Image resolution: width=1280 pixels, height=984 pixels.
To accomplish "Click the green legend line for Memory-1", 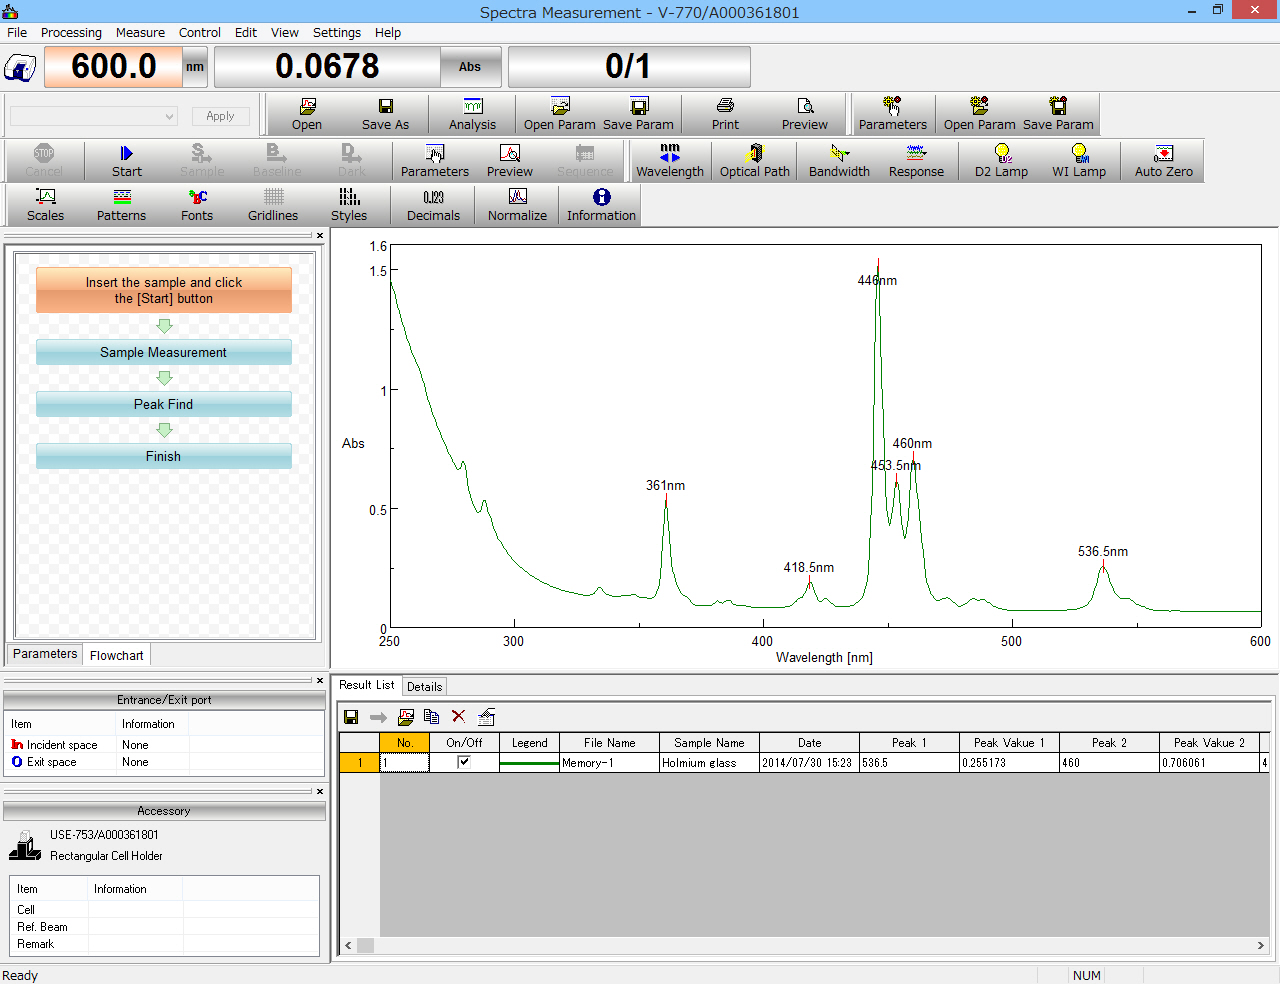I will point(529,763).
